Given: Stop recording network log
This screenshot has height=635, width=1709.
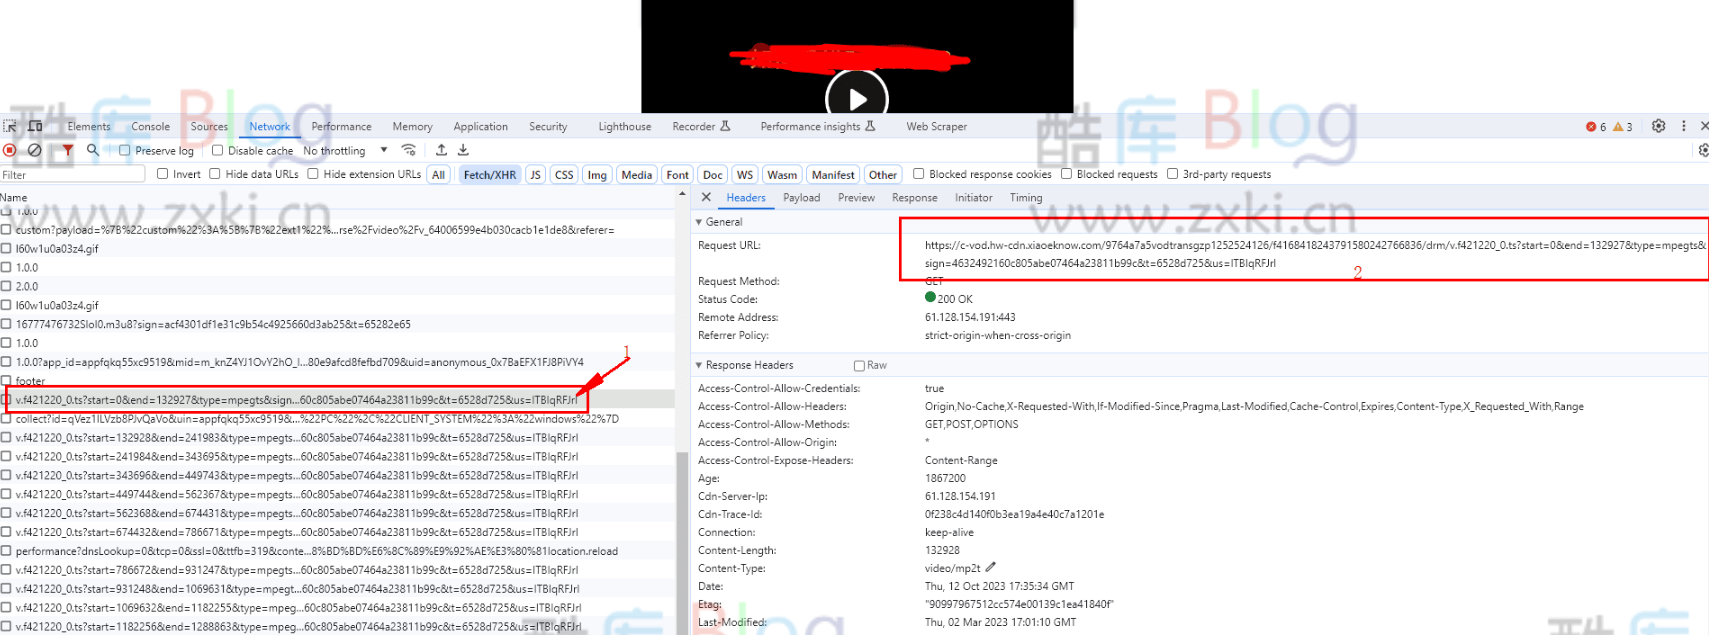Looking at the screenshot, I should (x=10, y=150).
